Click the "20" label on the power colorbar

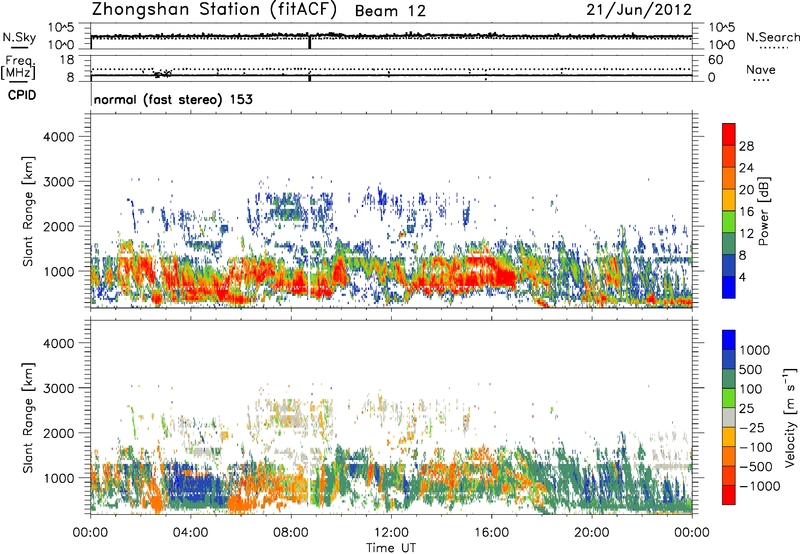tap(746, 190)
